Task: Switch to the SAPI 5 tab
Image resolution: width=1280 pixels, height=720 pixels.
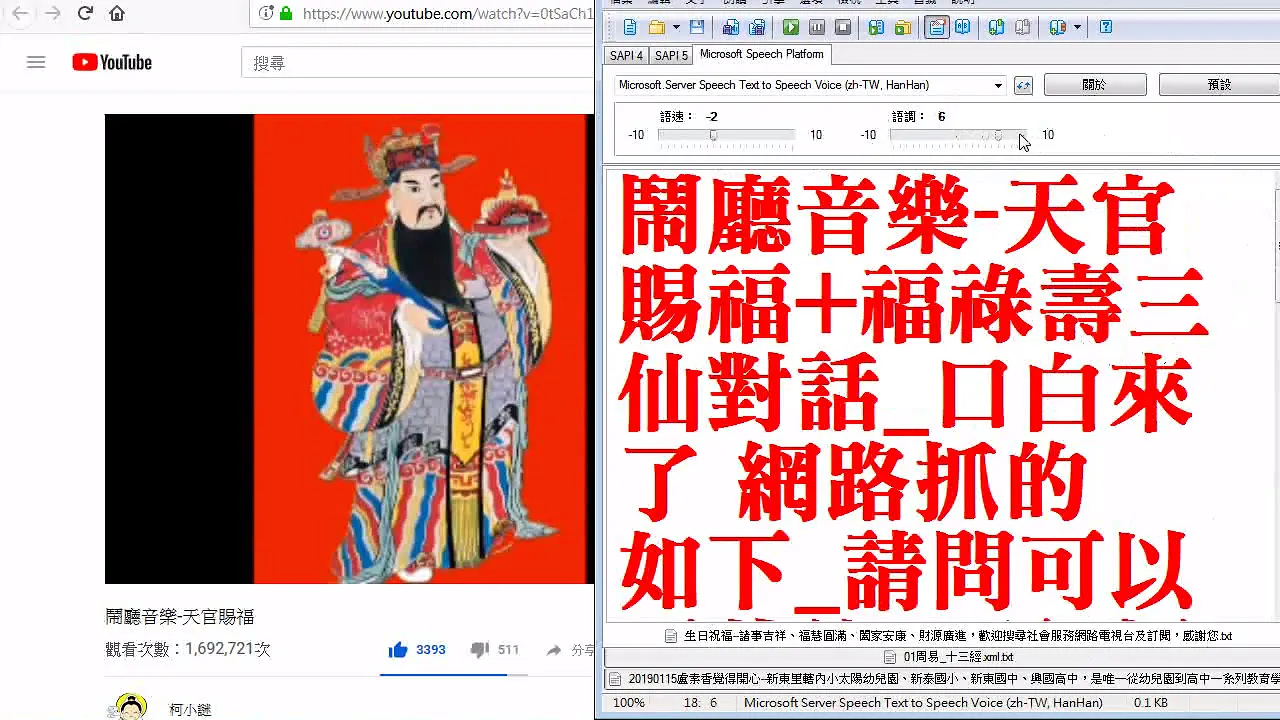Action: coord(671,56)
